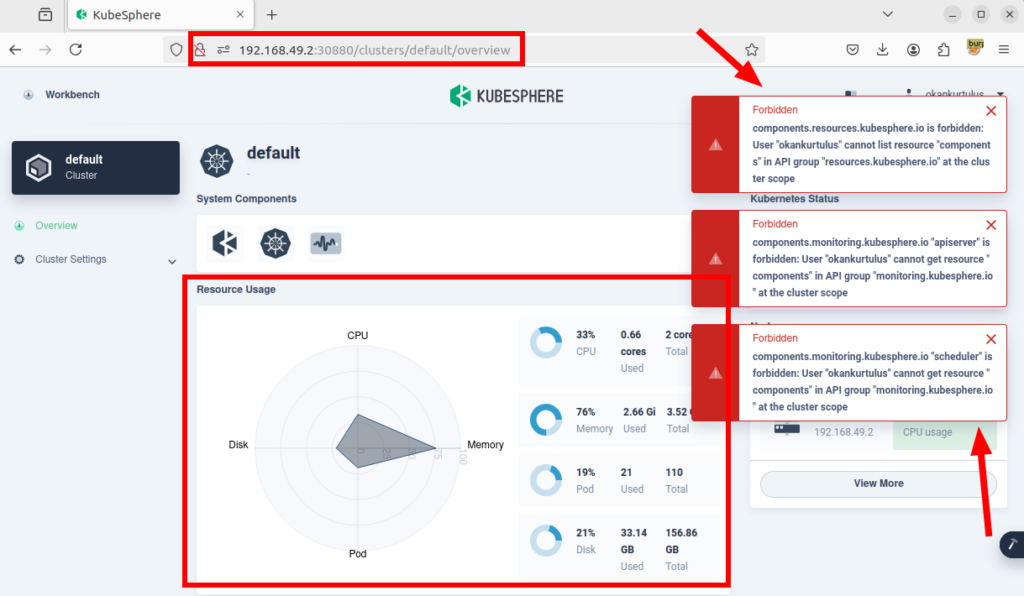This screenshot has width=1024, height=596.
Task: Click the Kubernetes Status heading
Action: (x=794, y=198)
